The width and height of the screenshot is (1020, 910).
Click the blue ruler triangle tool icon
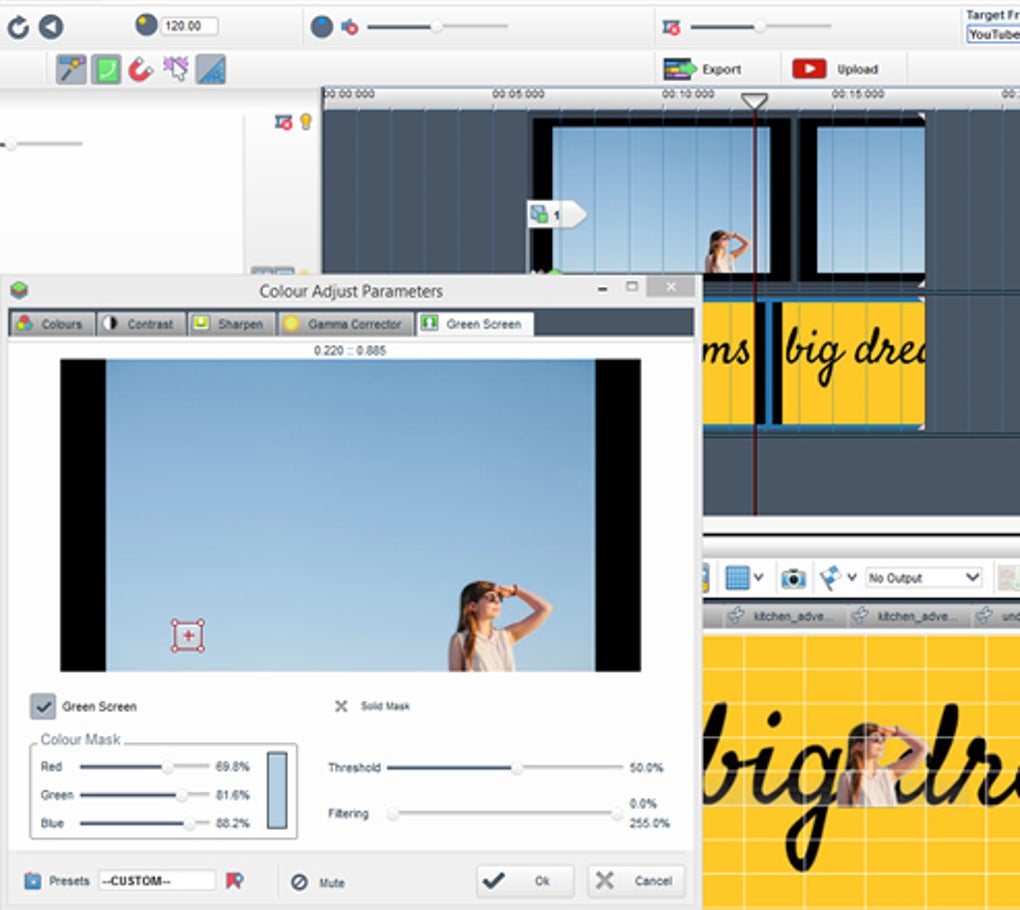(x=211, y=69)
